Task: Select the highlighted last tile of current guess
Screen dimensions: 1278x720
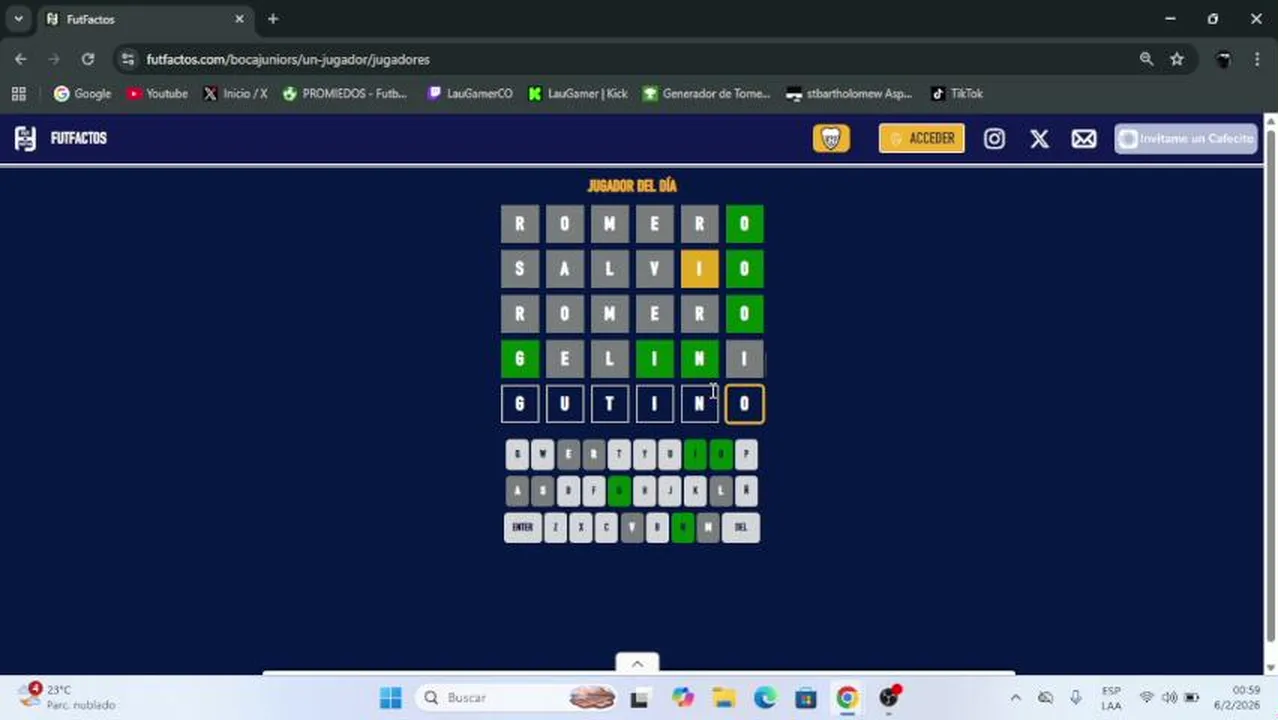Action: pos(744,404)
